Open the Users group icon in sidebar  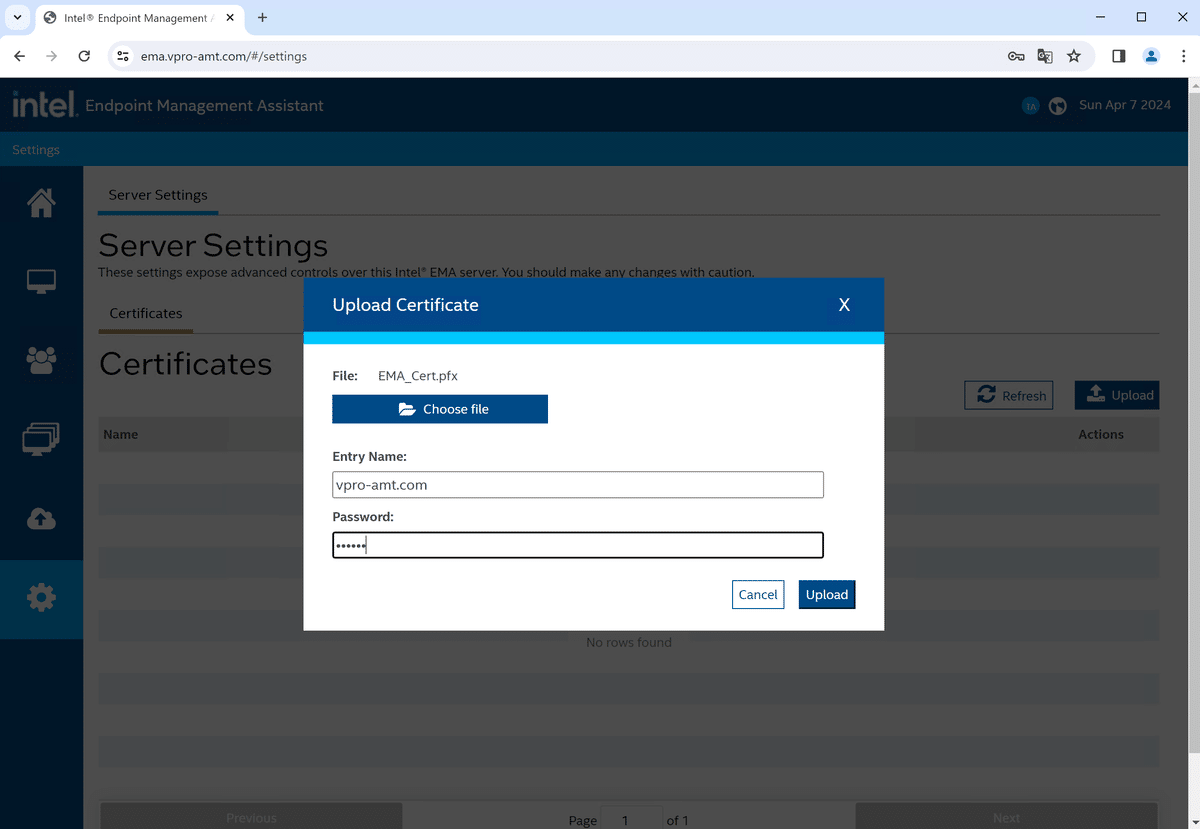tap(41, 360)
